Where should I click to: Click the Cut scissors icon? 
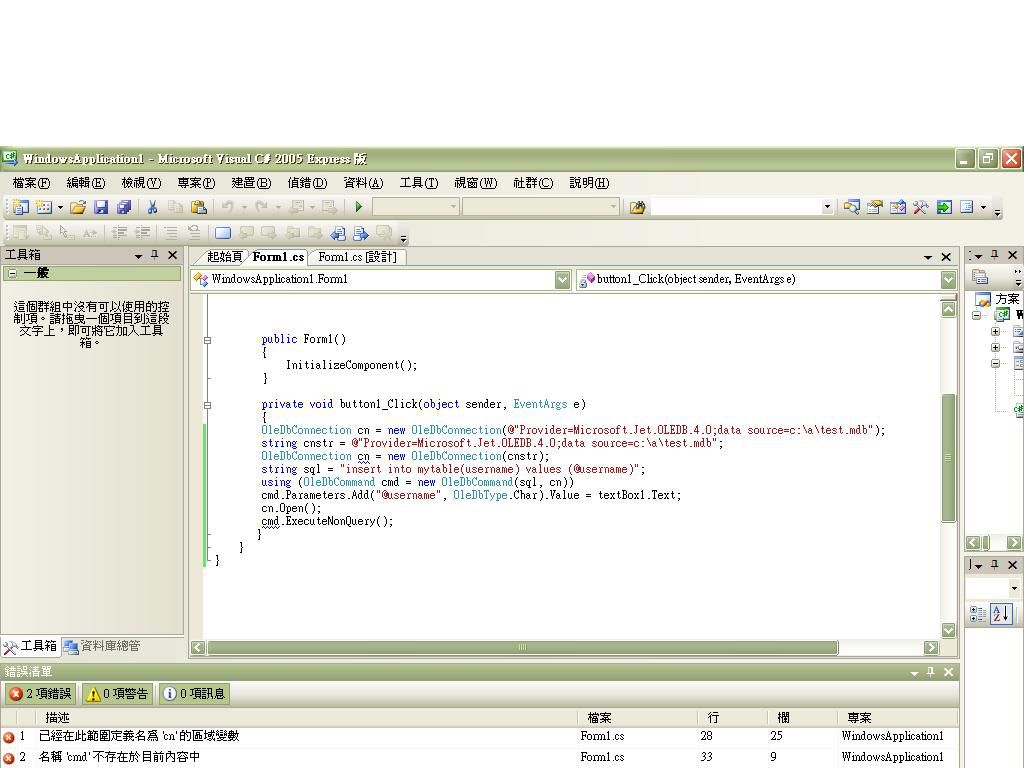pos(153,207)
